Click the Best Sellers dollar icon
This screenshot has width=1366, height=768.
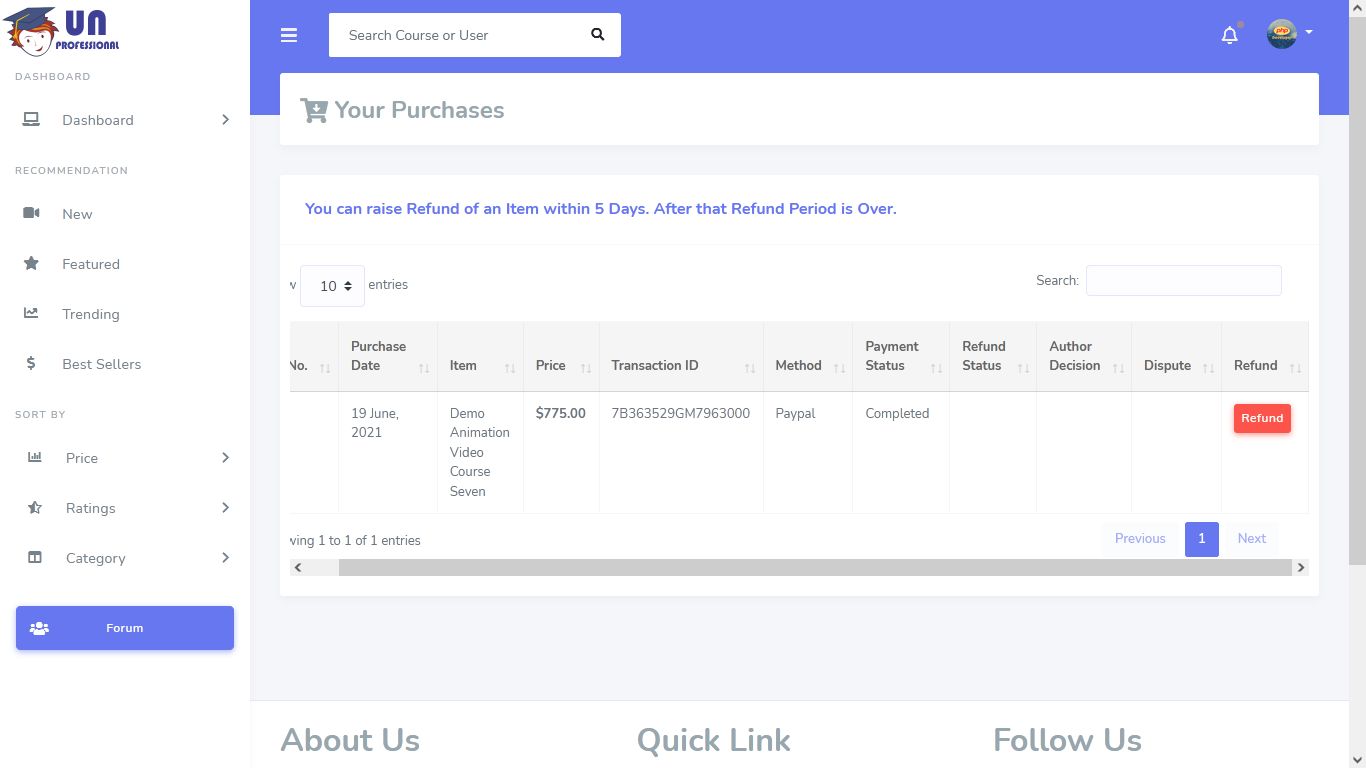[31, 364]
